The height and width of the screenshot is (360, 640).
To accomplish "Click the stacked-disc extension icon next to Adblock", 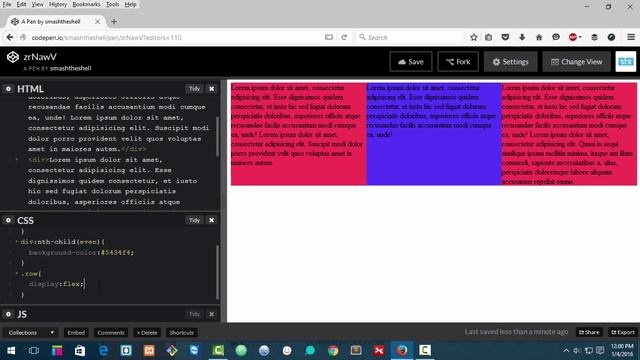I will (x=594, y=37).
